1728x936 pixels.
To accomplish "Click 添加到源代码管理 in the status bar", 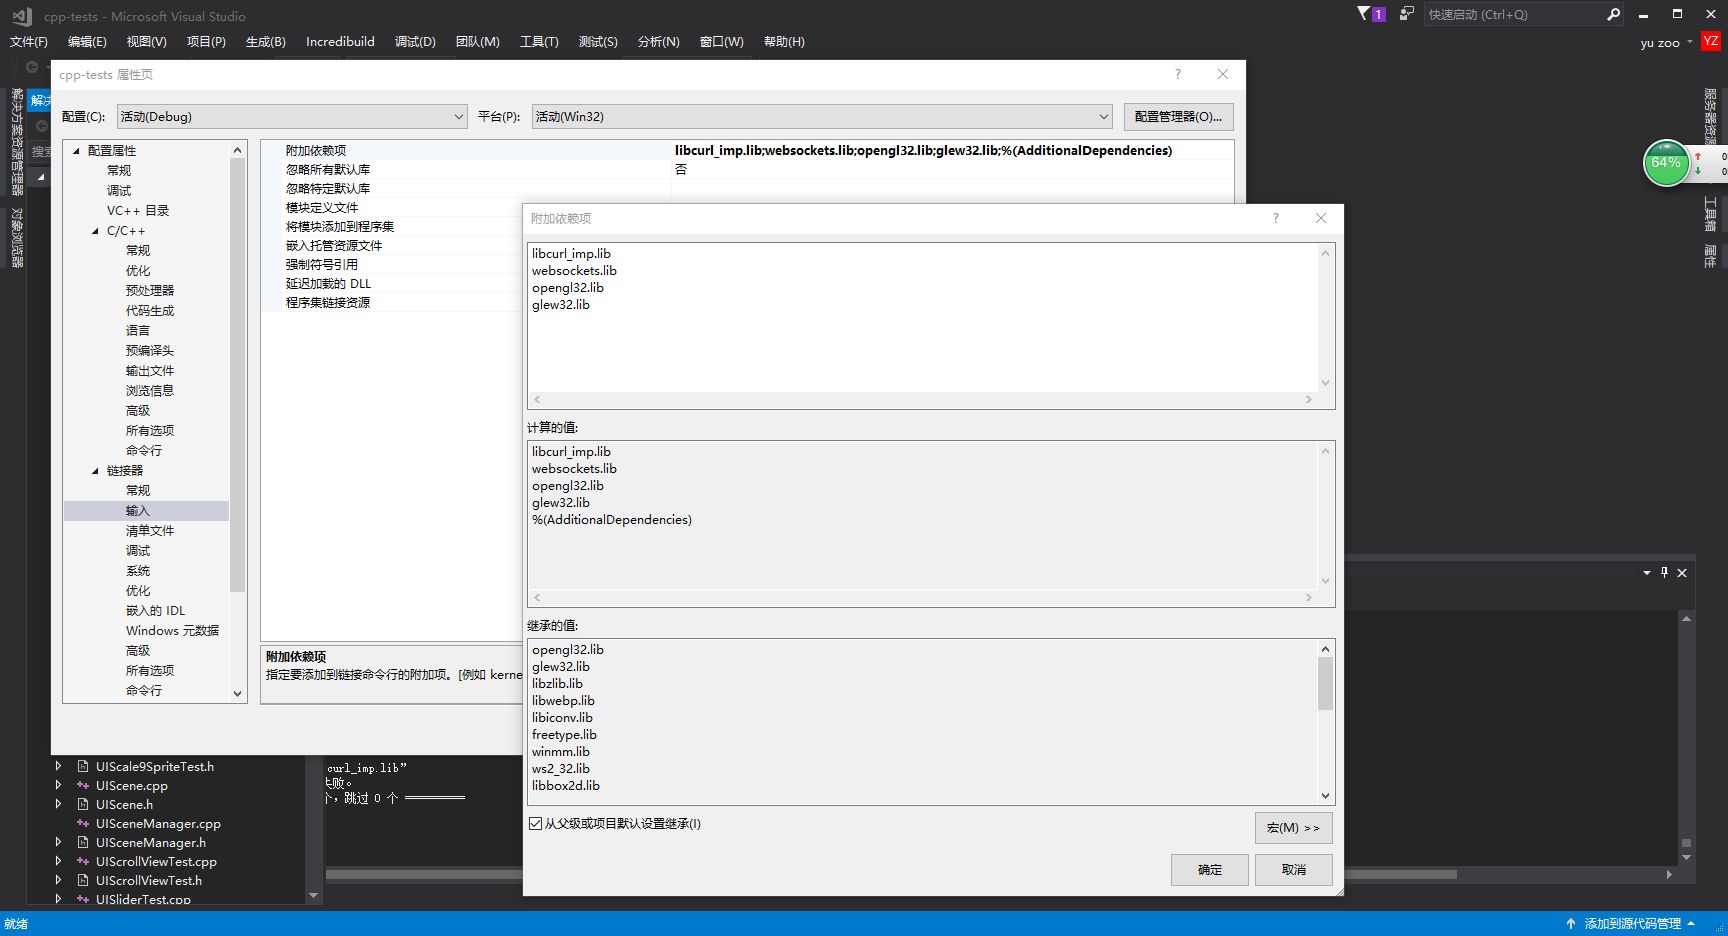I will [1633, 924].
